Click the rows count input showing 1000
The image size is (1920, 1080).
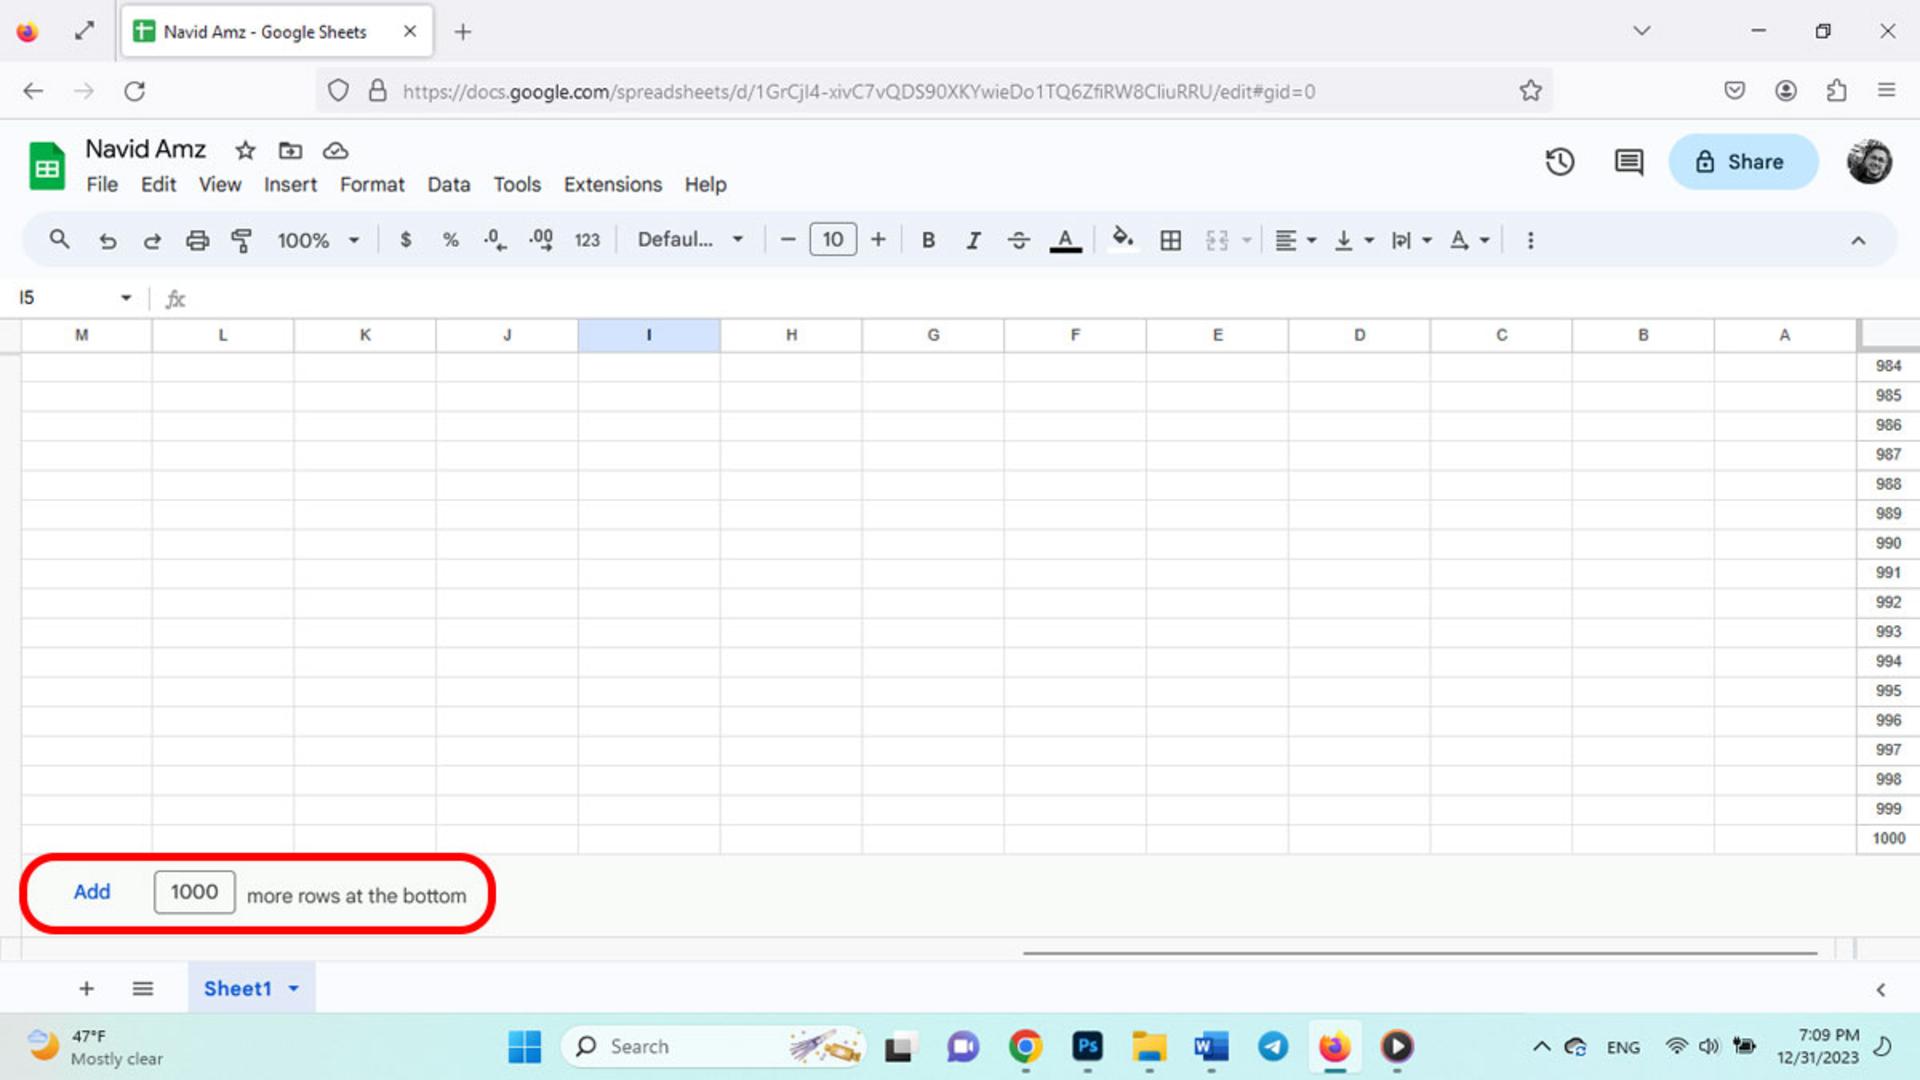pyautogui.click(x=194, y=892)
